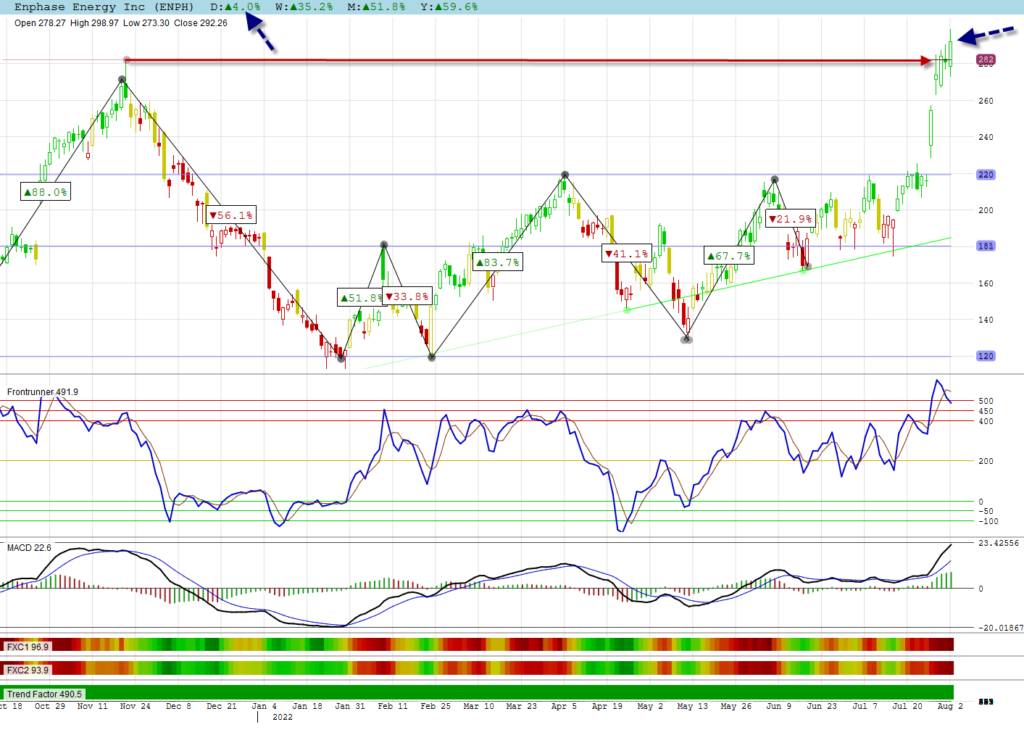Viewport: 1024px width, 735px height.
Task: Click the Feb 25 date label
Action: click(436, 706)
